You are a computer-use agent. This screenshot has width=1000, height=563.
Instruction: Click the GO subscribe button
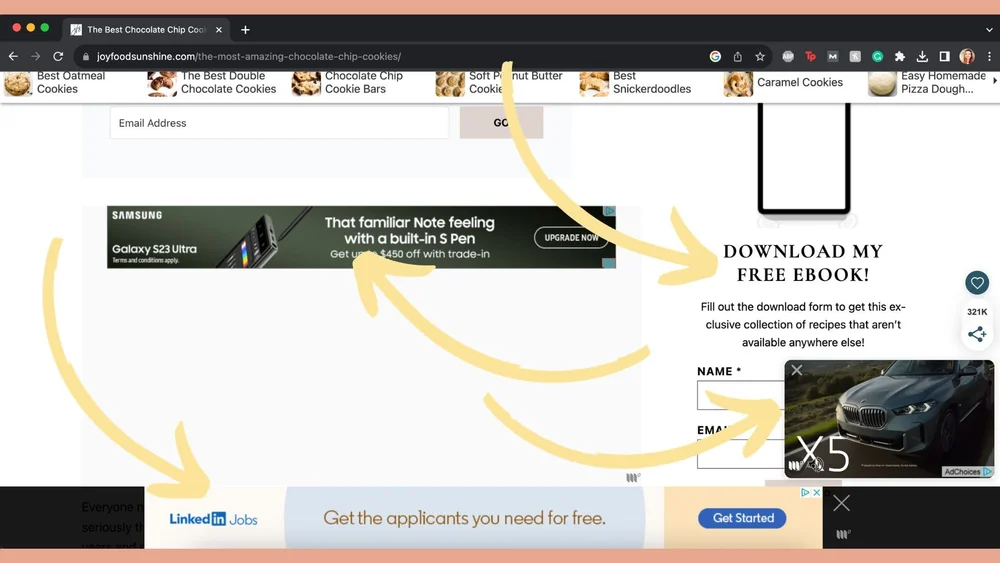[501, 122]
